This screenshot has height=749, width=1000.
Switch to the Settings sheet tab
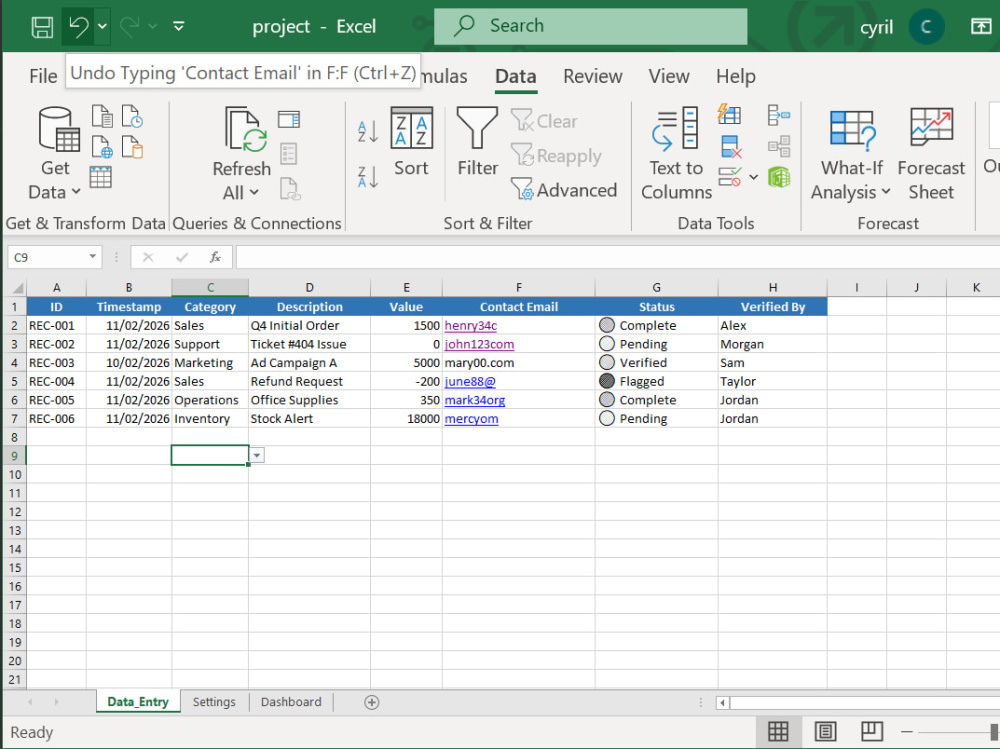tap(214, 702)
